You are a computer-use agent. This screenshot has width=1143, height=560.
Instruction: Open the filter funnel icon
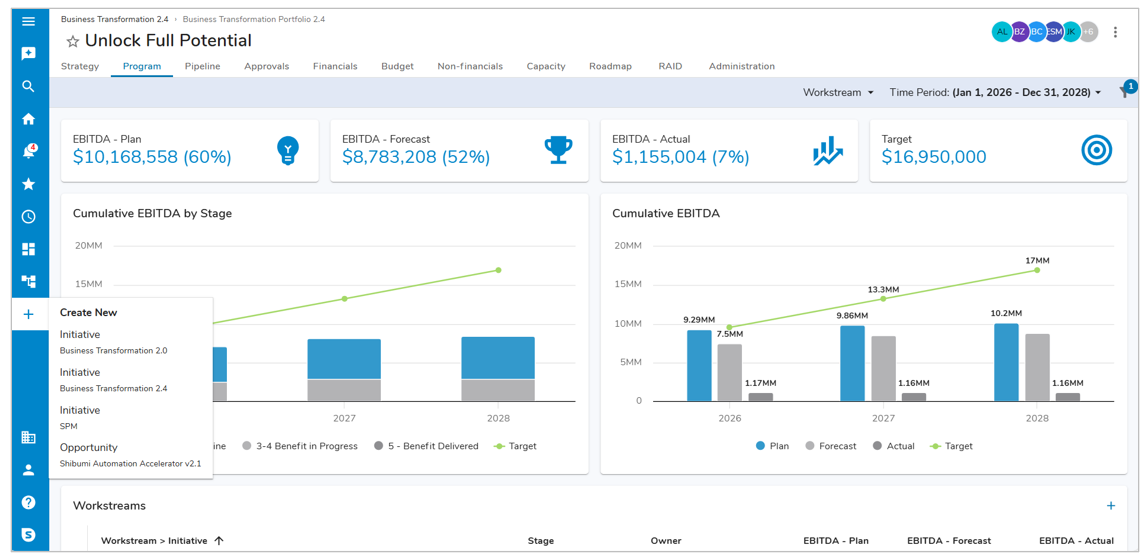(x=1124, y=93)
